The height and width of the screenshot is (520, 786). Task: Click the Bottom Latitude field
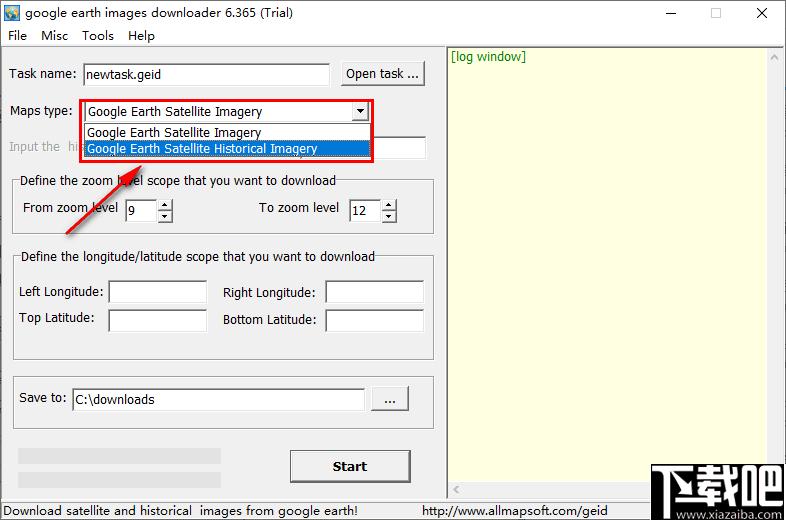[374, 320]
